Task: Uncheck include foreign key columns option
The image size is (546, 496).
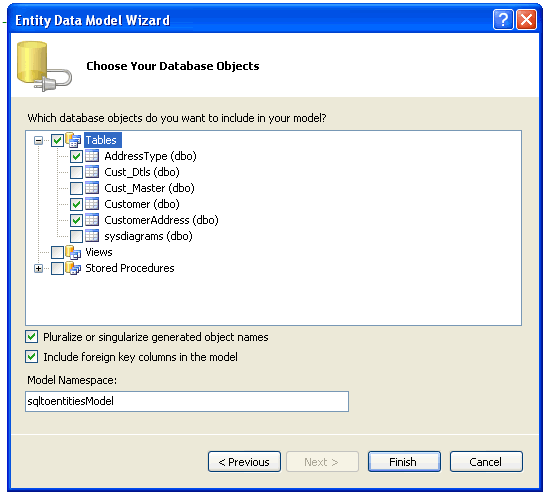Action: click(31, 357)
